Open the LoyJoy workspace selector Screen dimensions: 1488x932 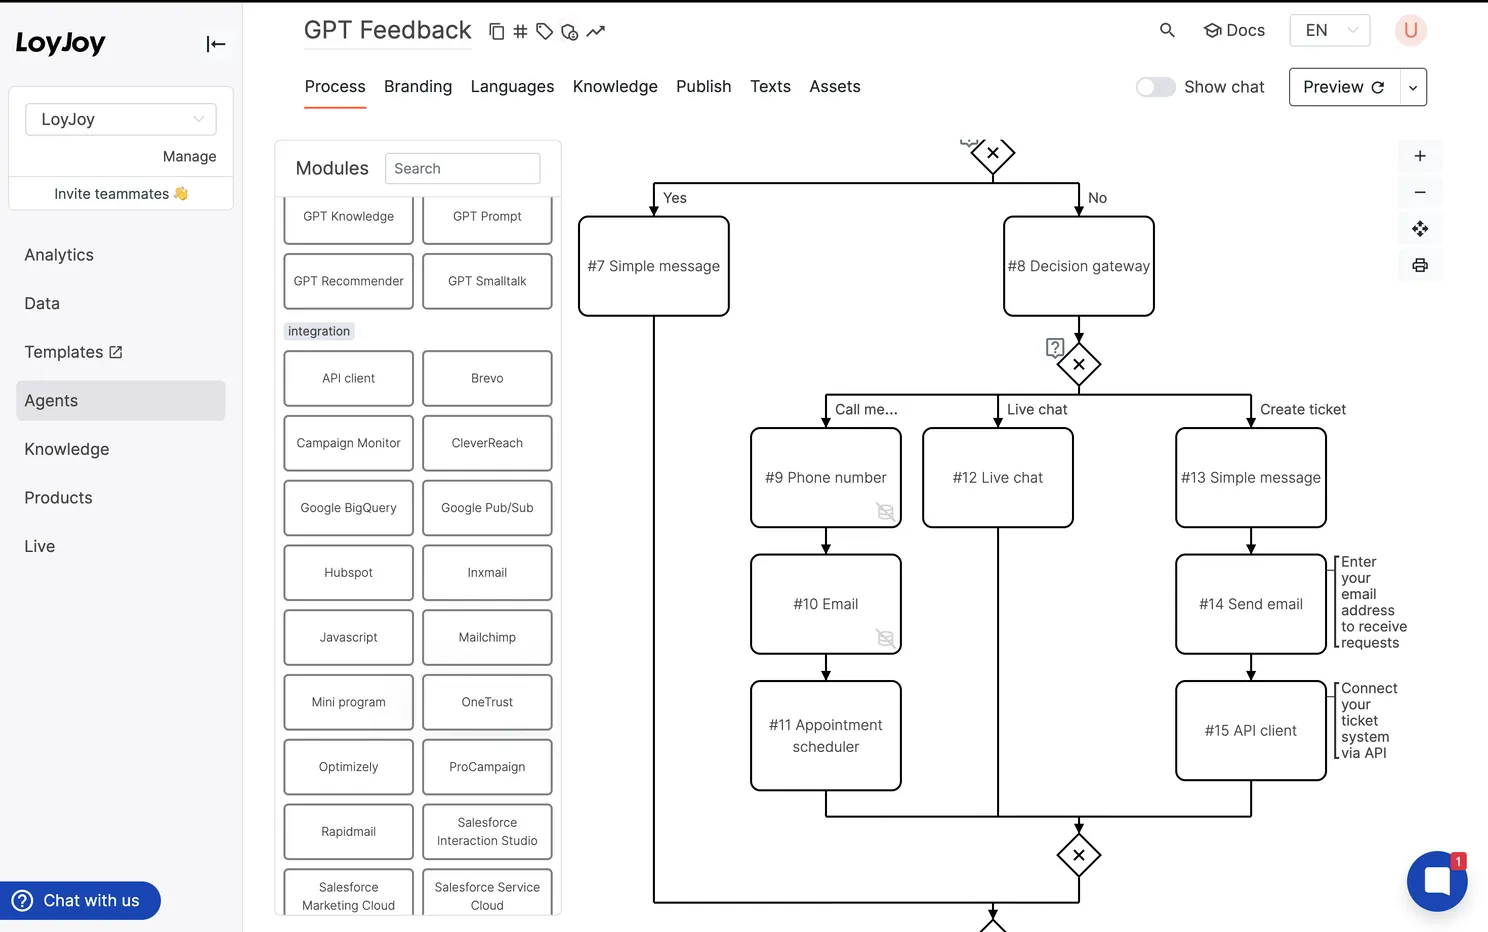pos(120,119)
